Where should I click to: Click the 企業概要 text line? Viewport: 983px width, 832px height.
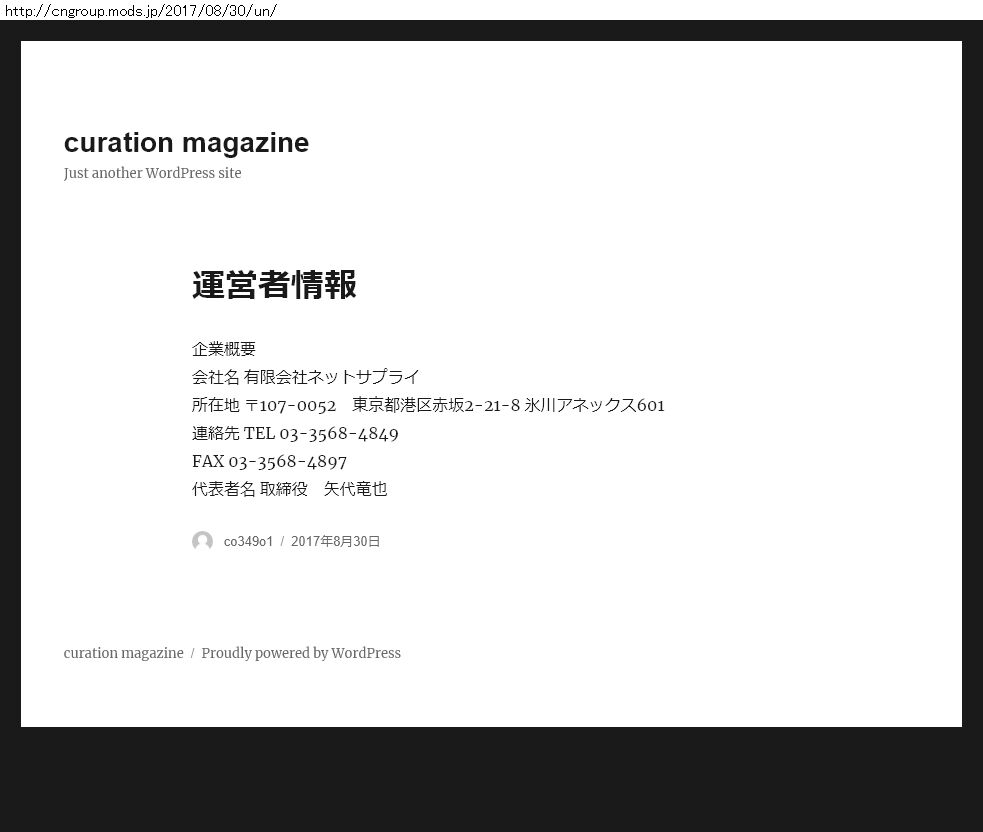(224, 349)
